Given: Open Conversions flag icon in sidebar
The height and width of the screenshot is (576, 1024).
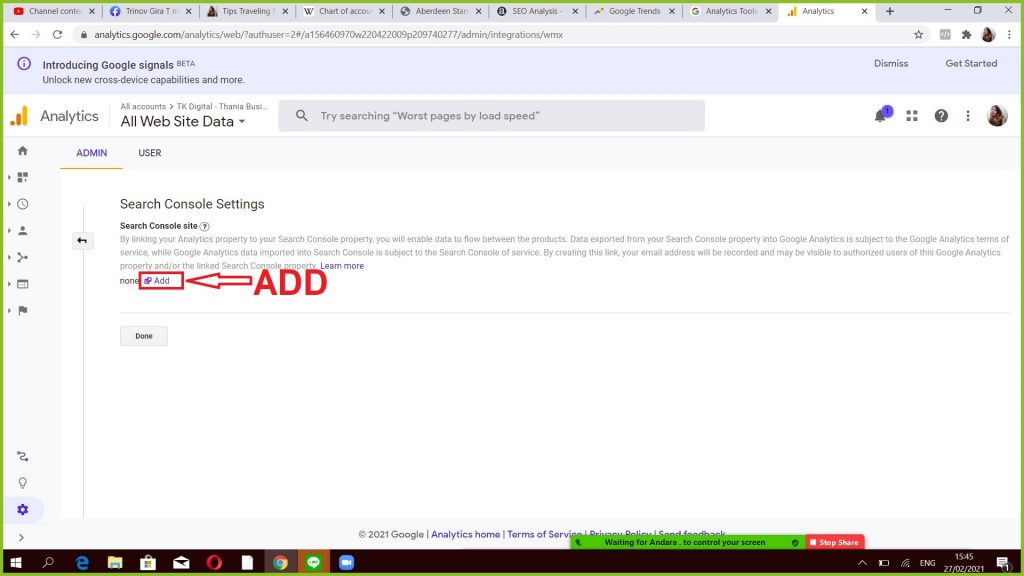Looking at the screenshot, I should tap(22, 311).
